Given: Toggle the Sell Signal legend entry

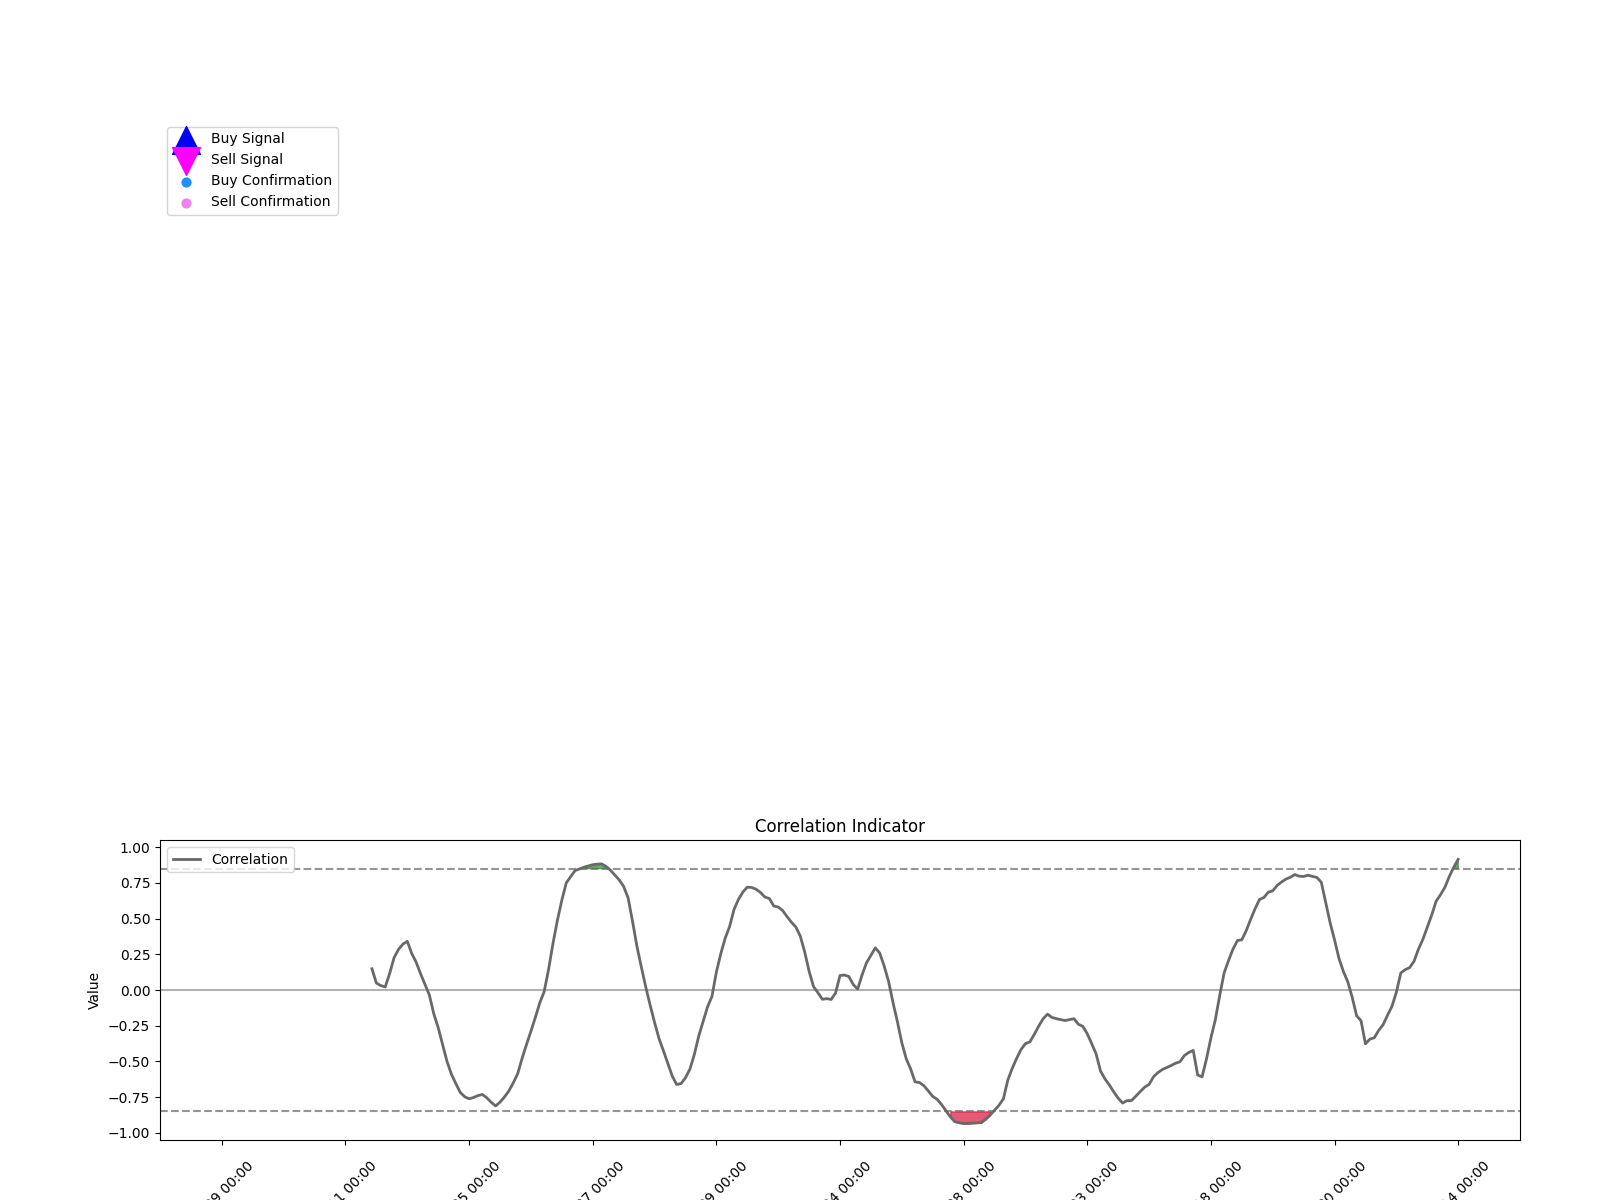Looking at the screenshot, I should 246,158.
